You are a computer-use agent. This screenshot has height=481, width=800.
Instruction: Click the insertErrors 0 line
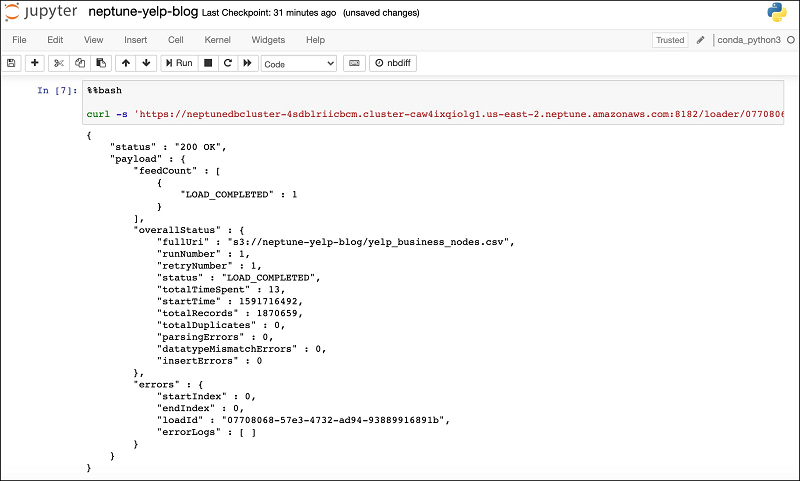(x=210, y=361)
